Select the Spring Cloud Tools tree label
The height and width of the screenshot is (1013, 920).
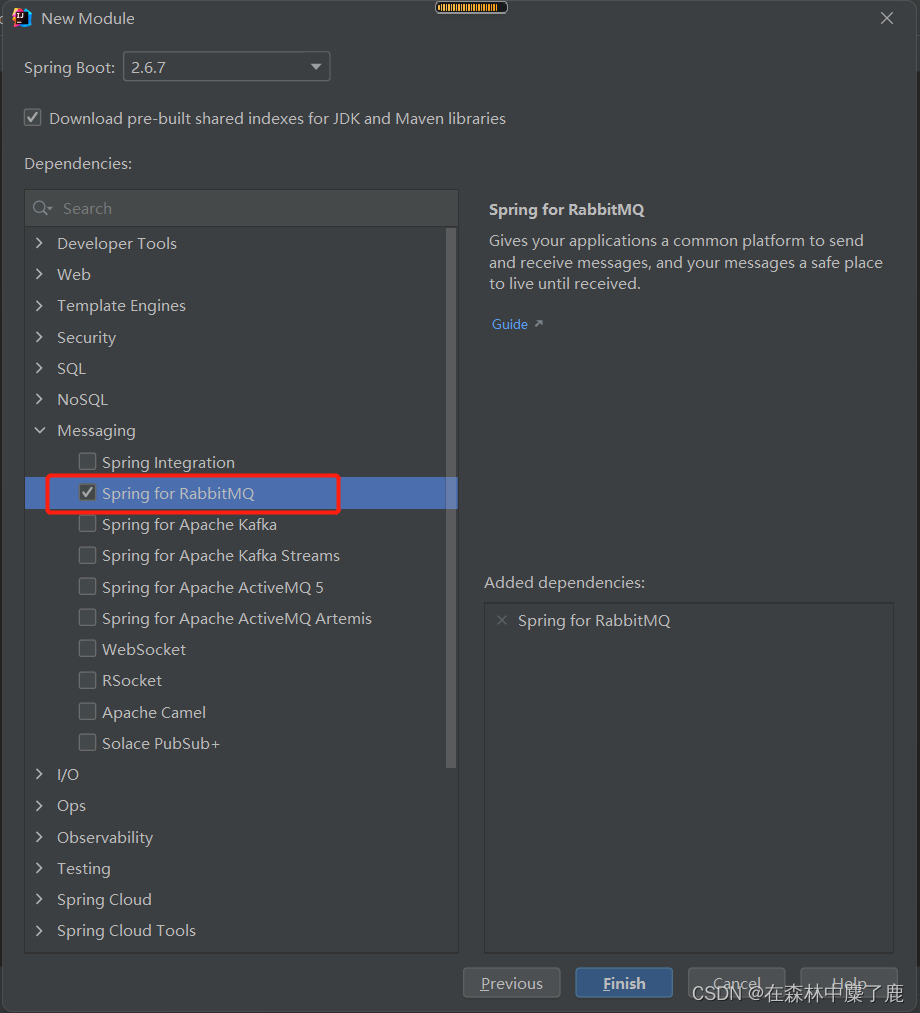click(127, 930)
